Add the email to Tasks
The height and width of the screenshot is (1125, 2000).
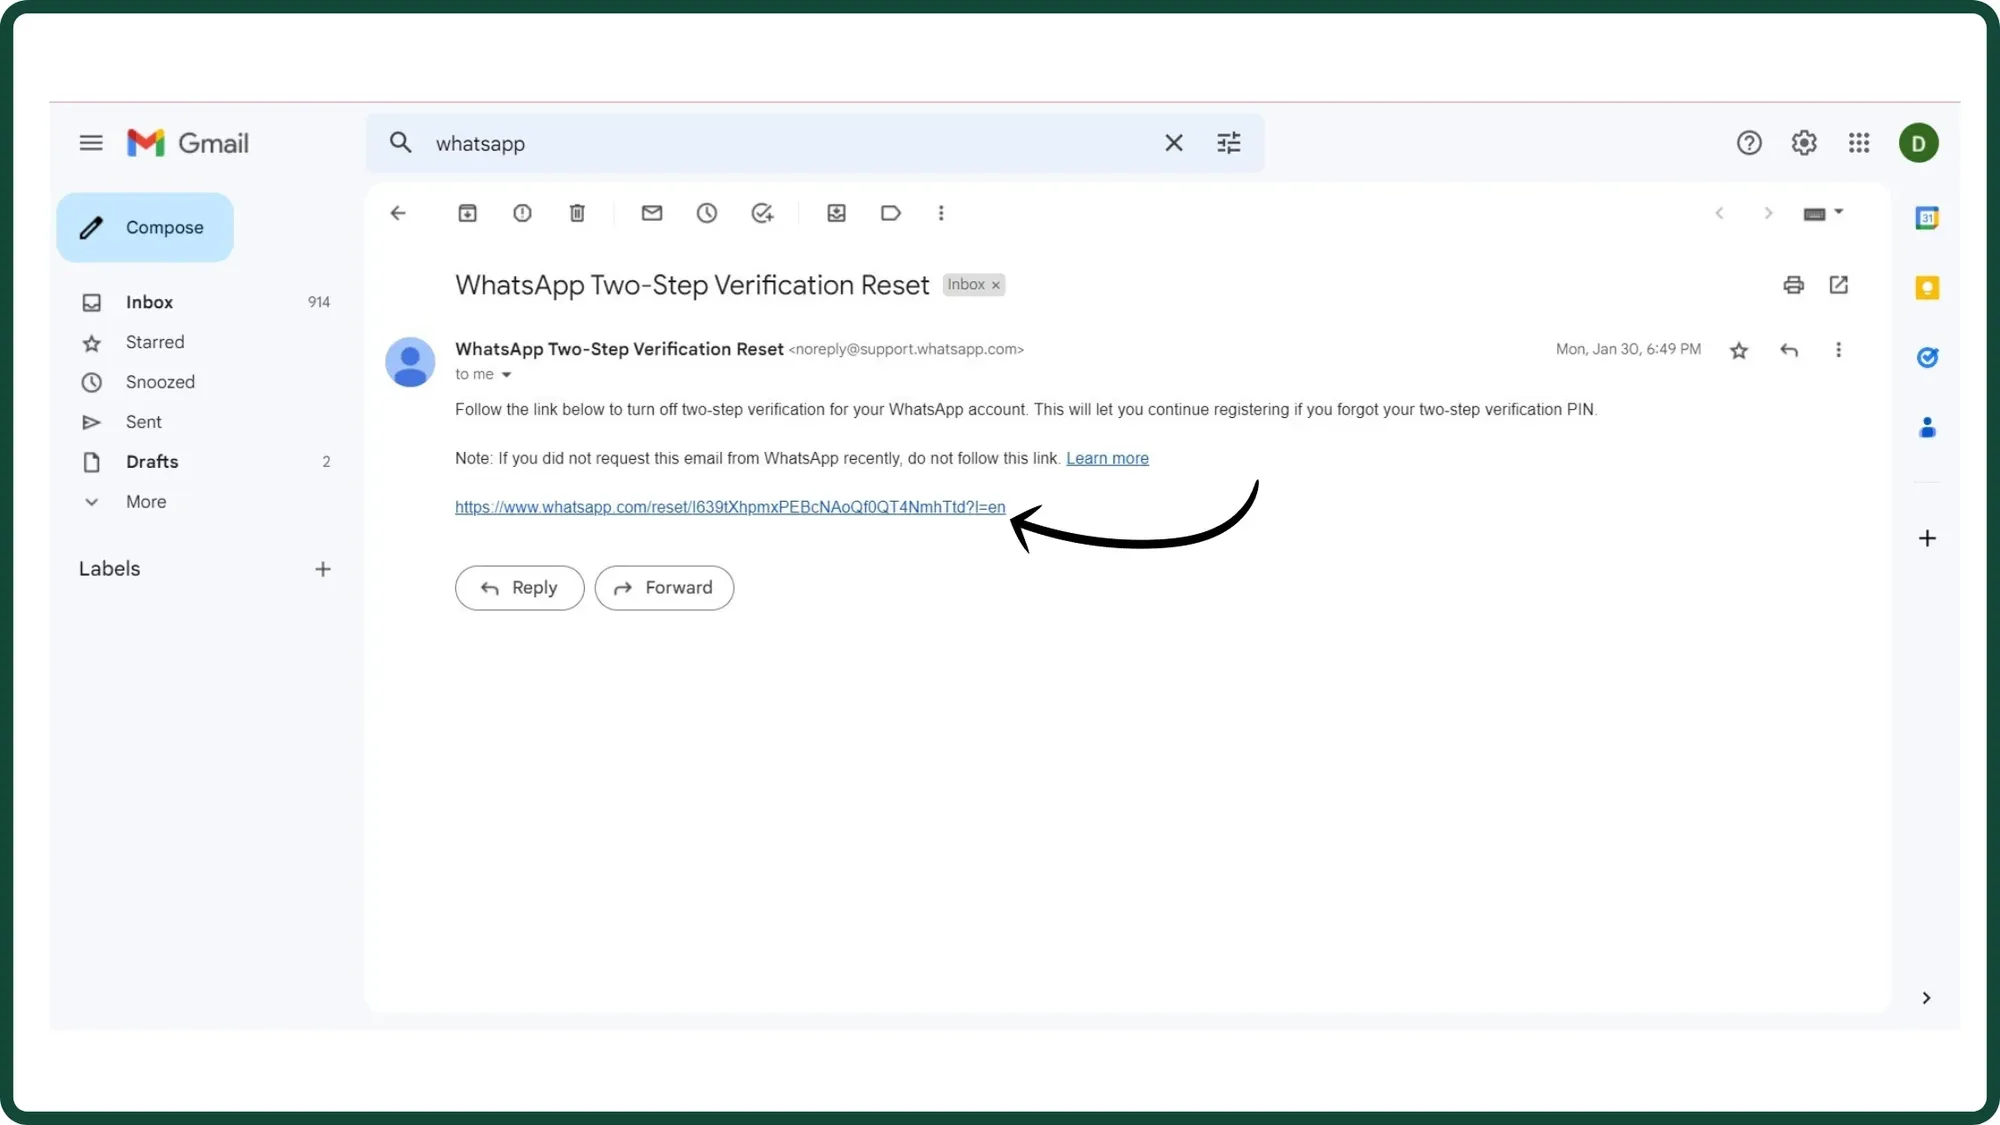click(763, 213)
